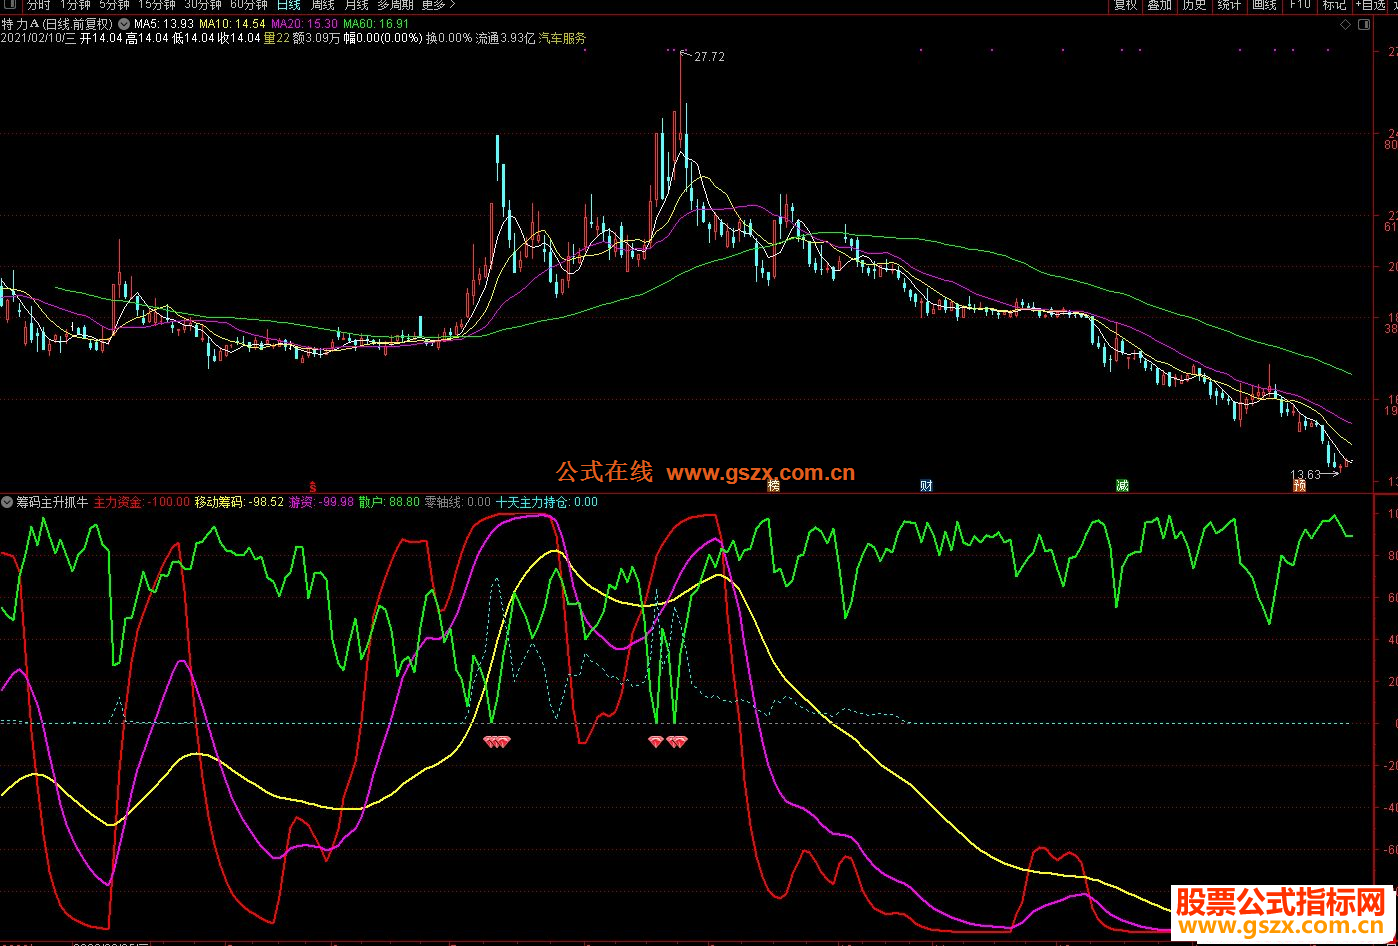Image resolution: width=1398 pixels, height=946 pixels.
Task: Open the 多周期 multi-period view
Action: pyautogui.click(x=395, y=5)
